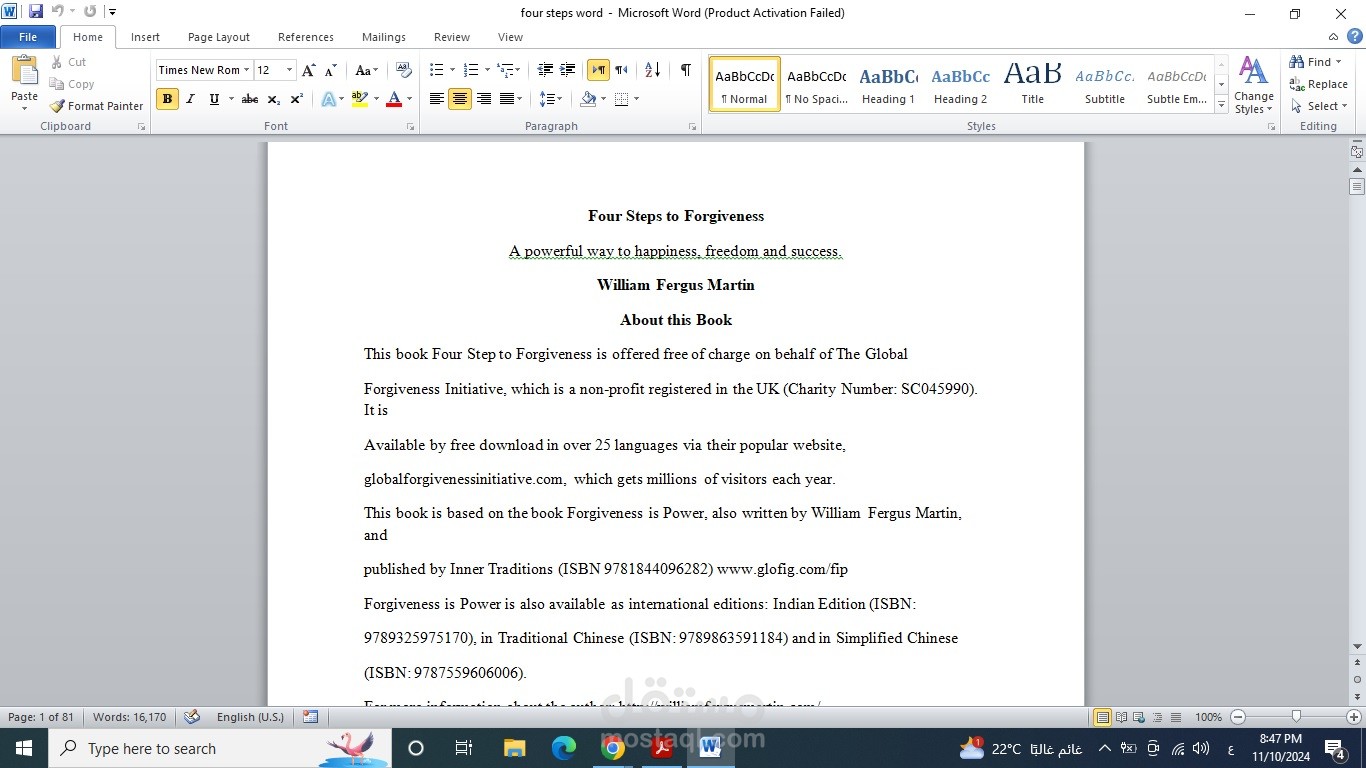Open Word Help question mark icon
This screenshot has width=1366, height=768.
[x=1355, y=37]
